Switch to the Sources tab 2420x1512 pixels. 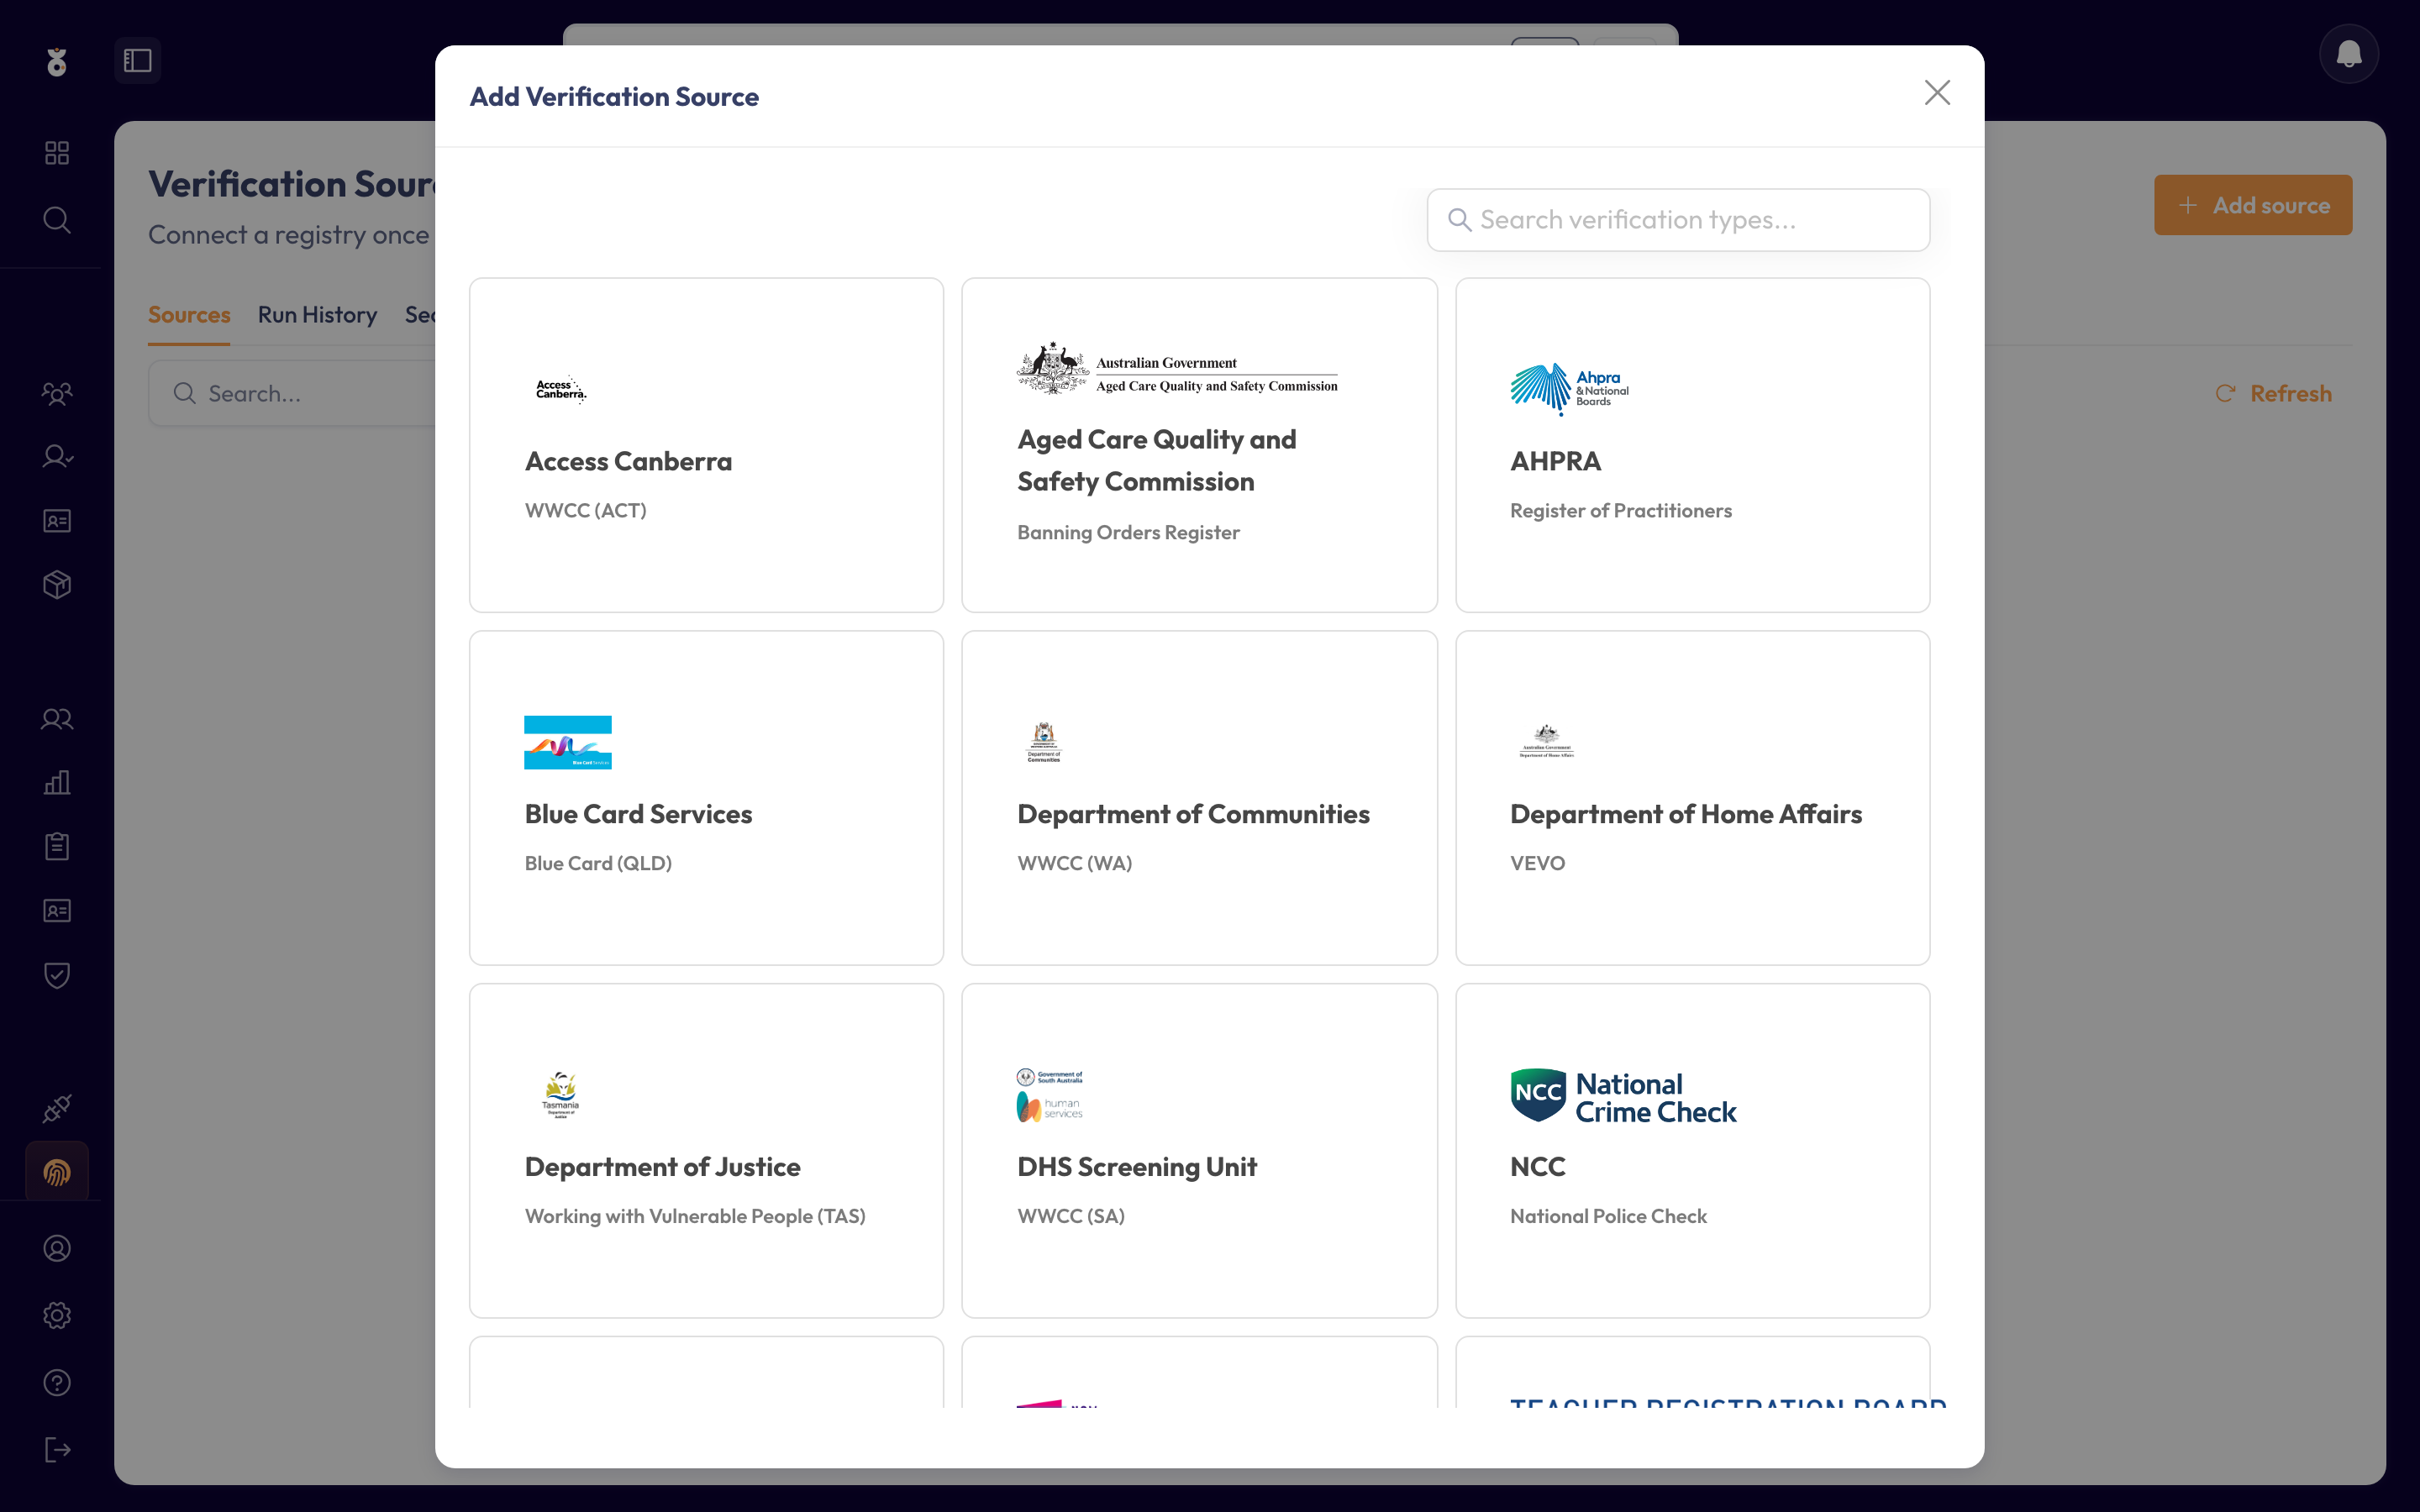189,315
